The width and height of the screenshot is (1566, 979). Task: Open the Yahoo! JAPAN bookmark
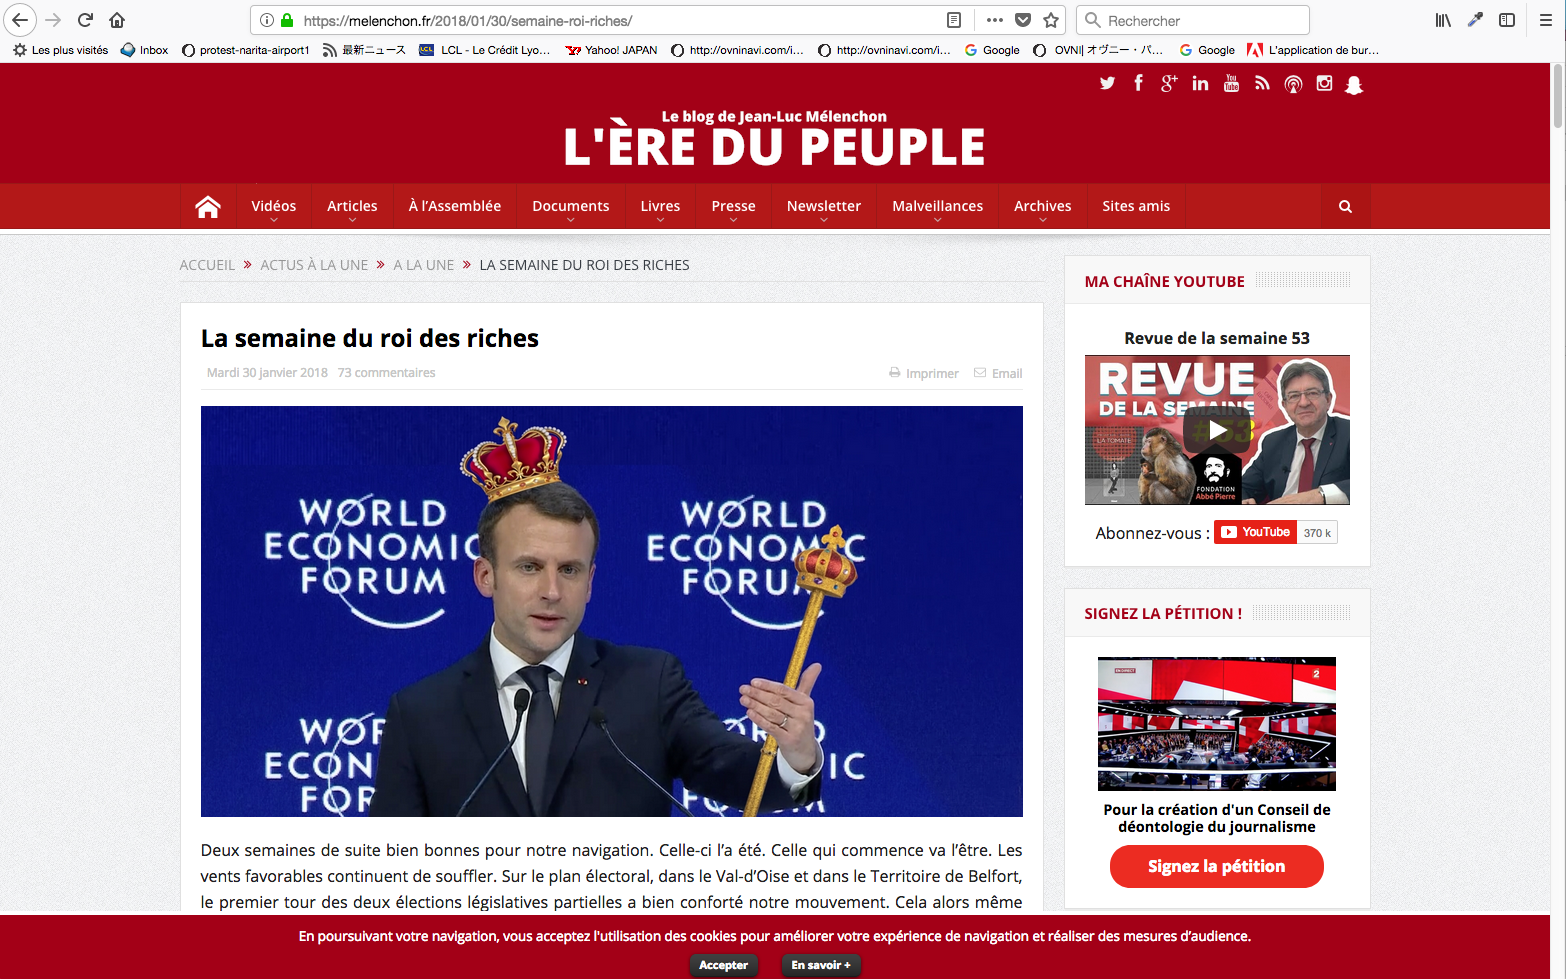coord(611,50)
